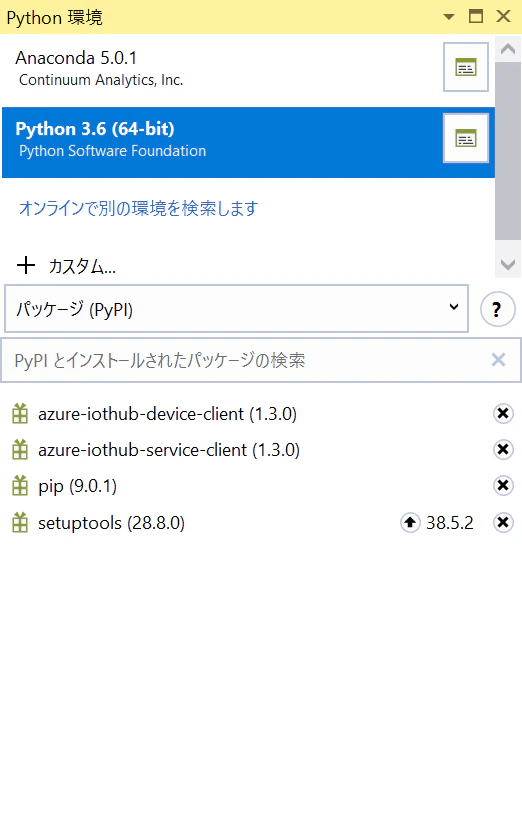Open interactive window for Anaconda 5.0.1

point(466,67)
